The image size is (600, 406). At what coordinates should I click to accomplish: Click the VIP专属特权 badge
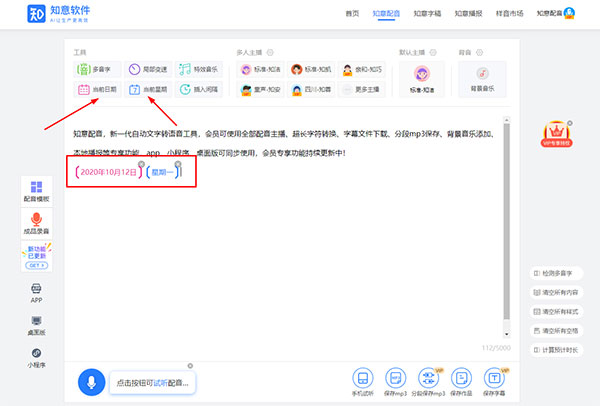[556, 134]
